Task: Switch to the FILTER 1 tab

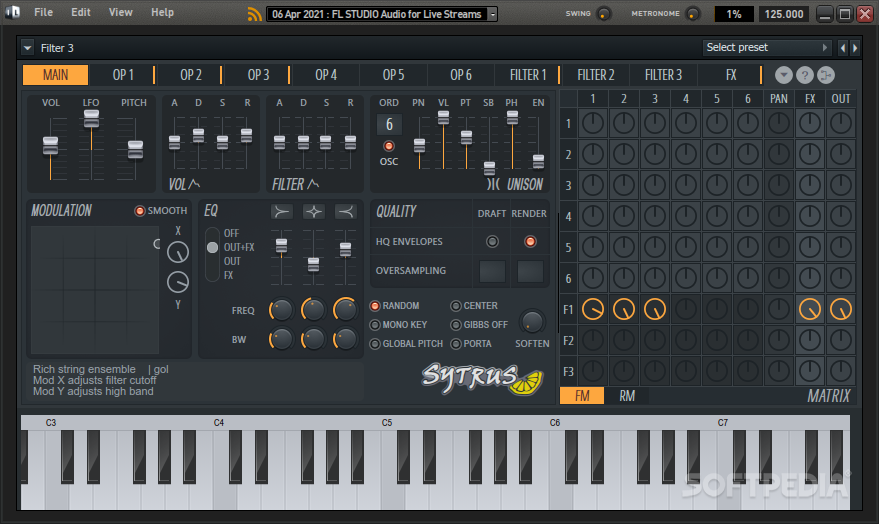Action: 528,75
